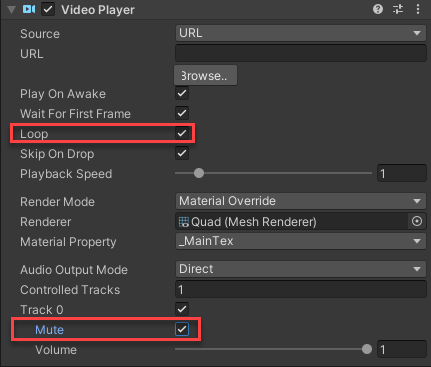Toggle the Loop checkbox
The width and height of the screenshot is (431, 367).
coord(182,133)
